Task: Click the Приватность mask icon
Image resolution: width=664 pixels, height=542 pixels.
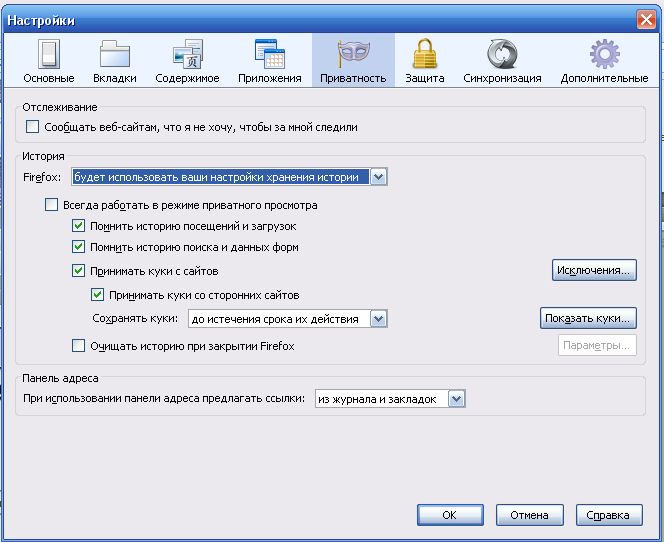Action: coord(352,55)
